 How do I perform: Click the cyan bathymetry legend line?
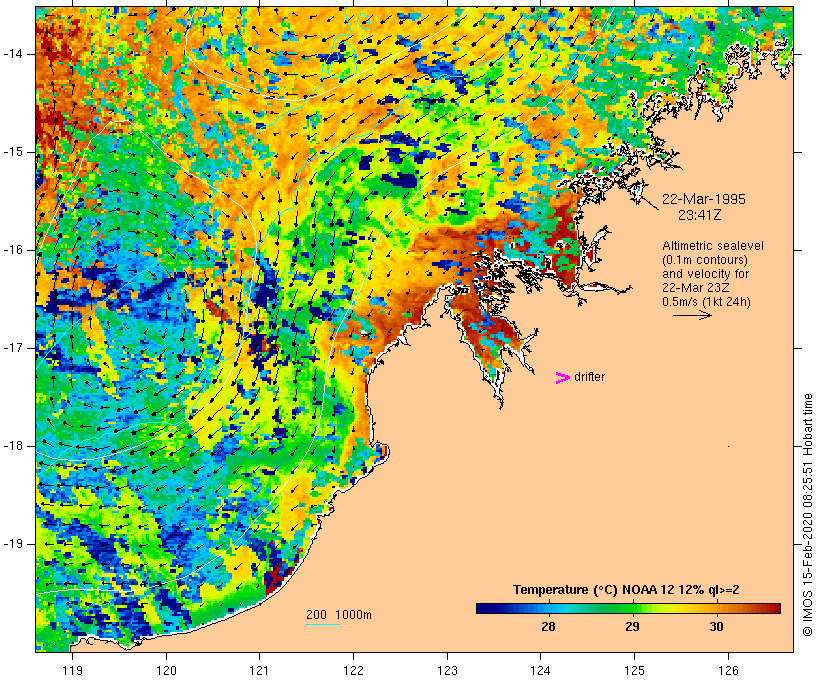point(323,624)
